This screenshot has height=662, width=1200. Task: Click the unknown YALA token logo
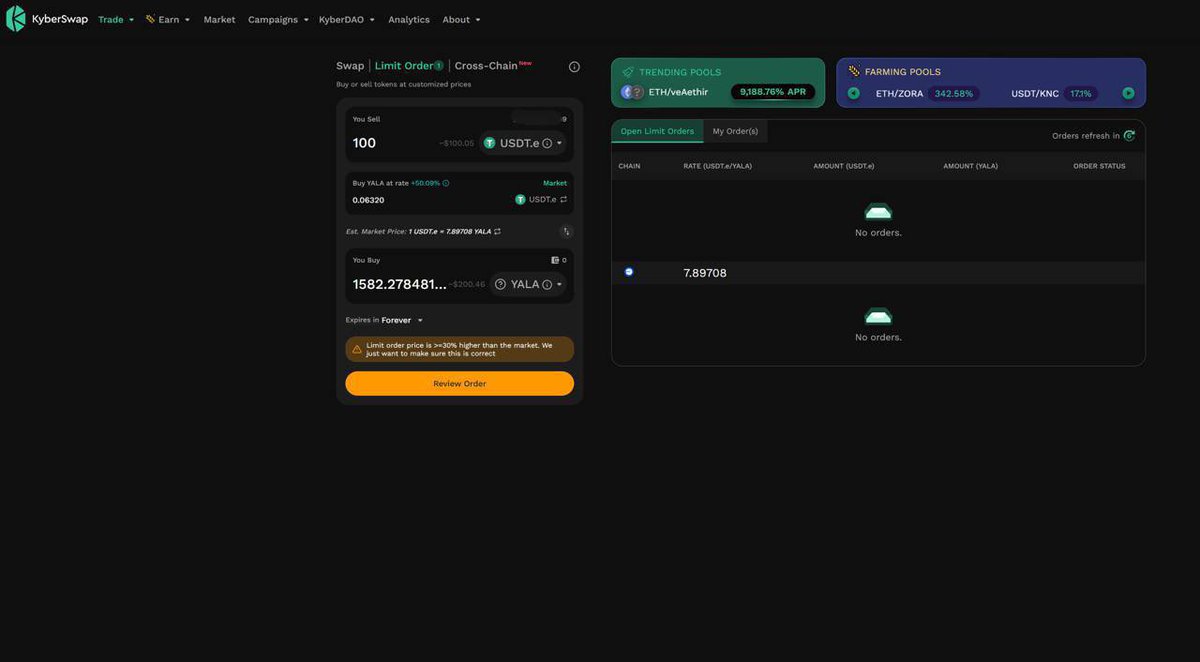[500, 284]
